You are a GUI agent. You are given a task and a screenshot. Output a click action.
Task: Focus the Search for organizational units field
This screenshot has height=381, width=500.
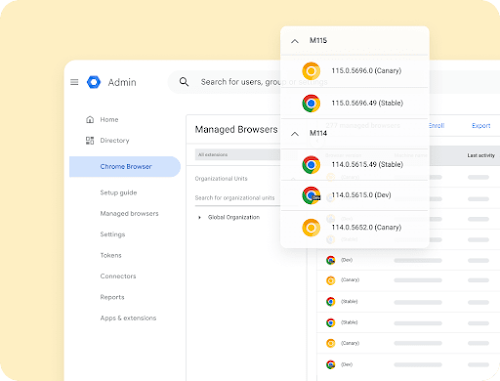[x=237, y=198]
